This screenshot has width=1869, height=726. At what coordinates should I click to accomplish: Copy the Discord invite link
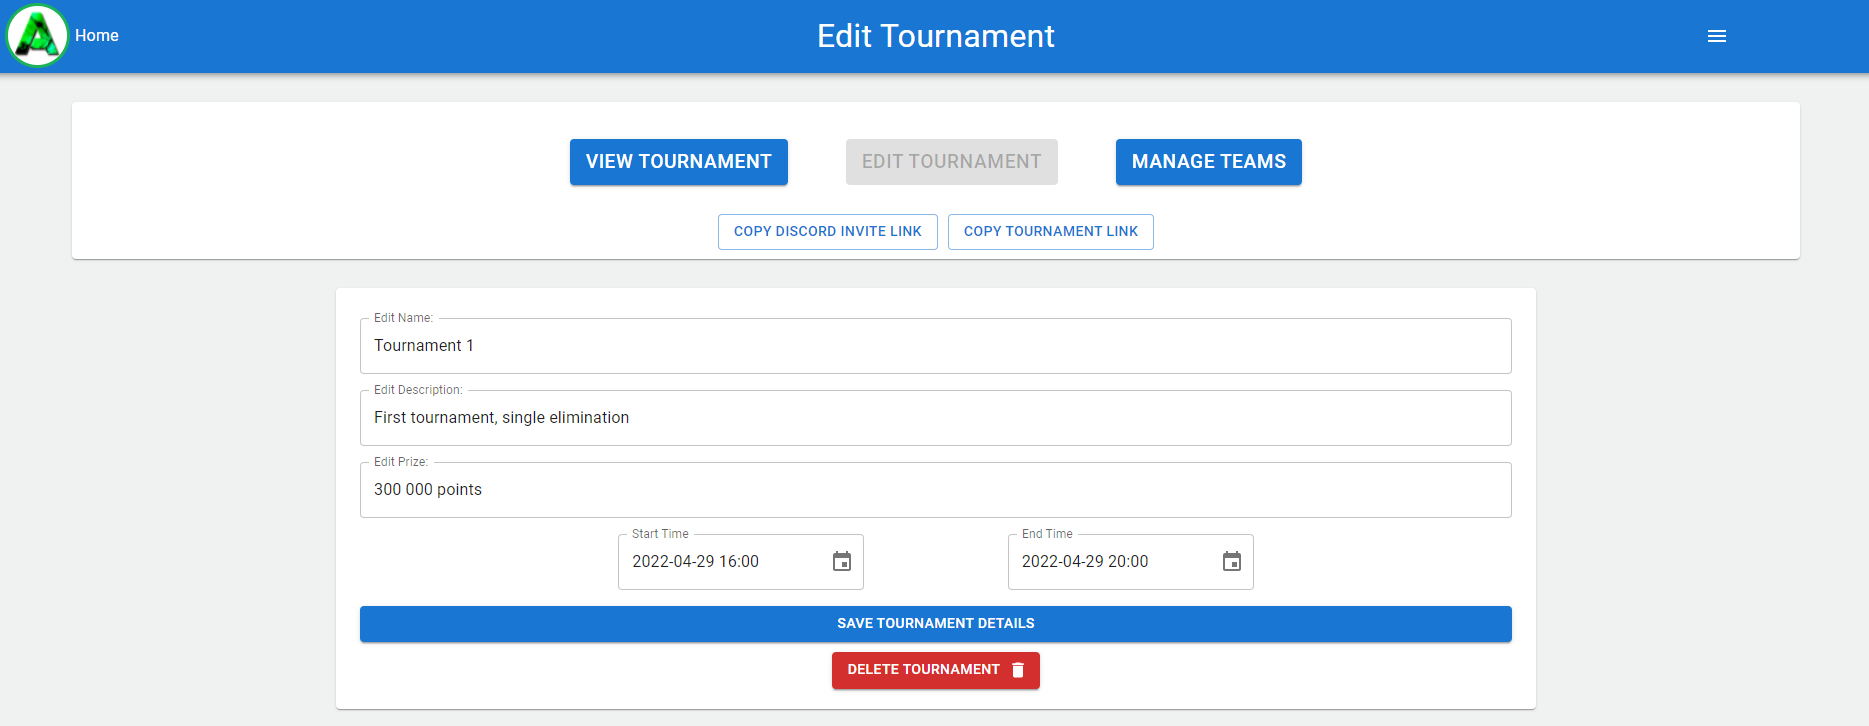827,232
